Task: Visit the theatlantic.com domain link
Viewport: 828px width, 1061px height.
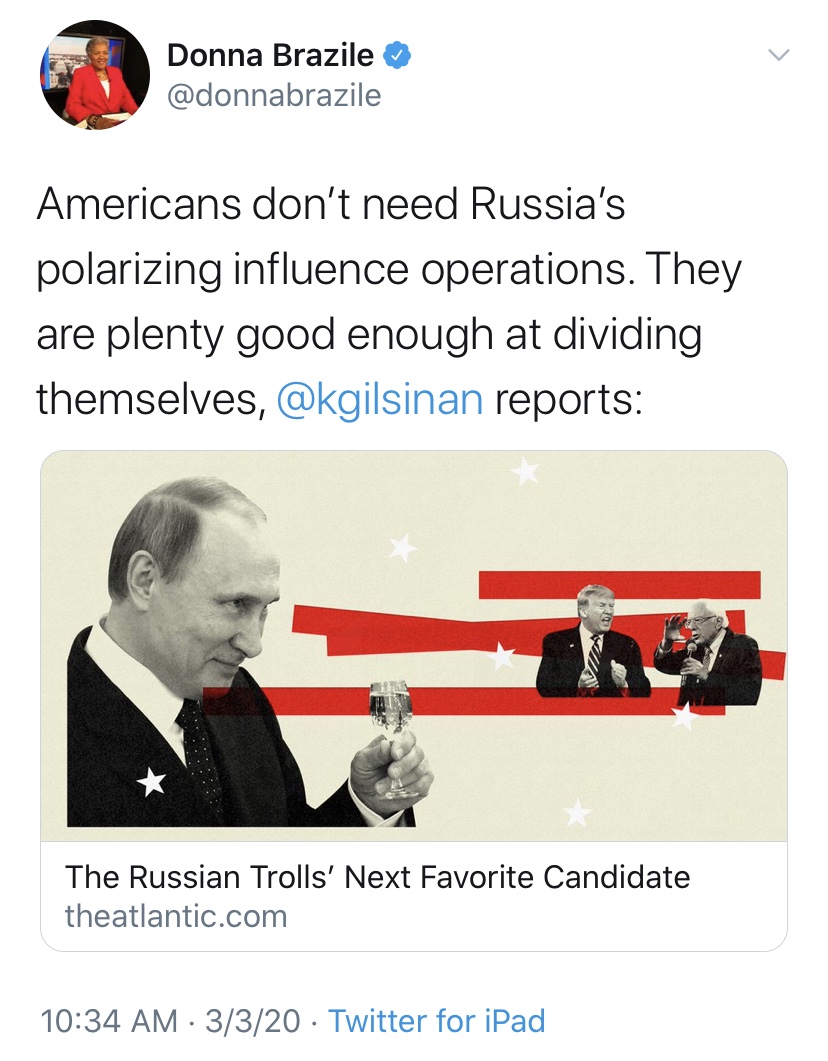Action: tap(176, 915)
